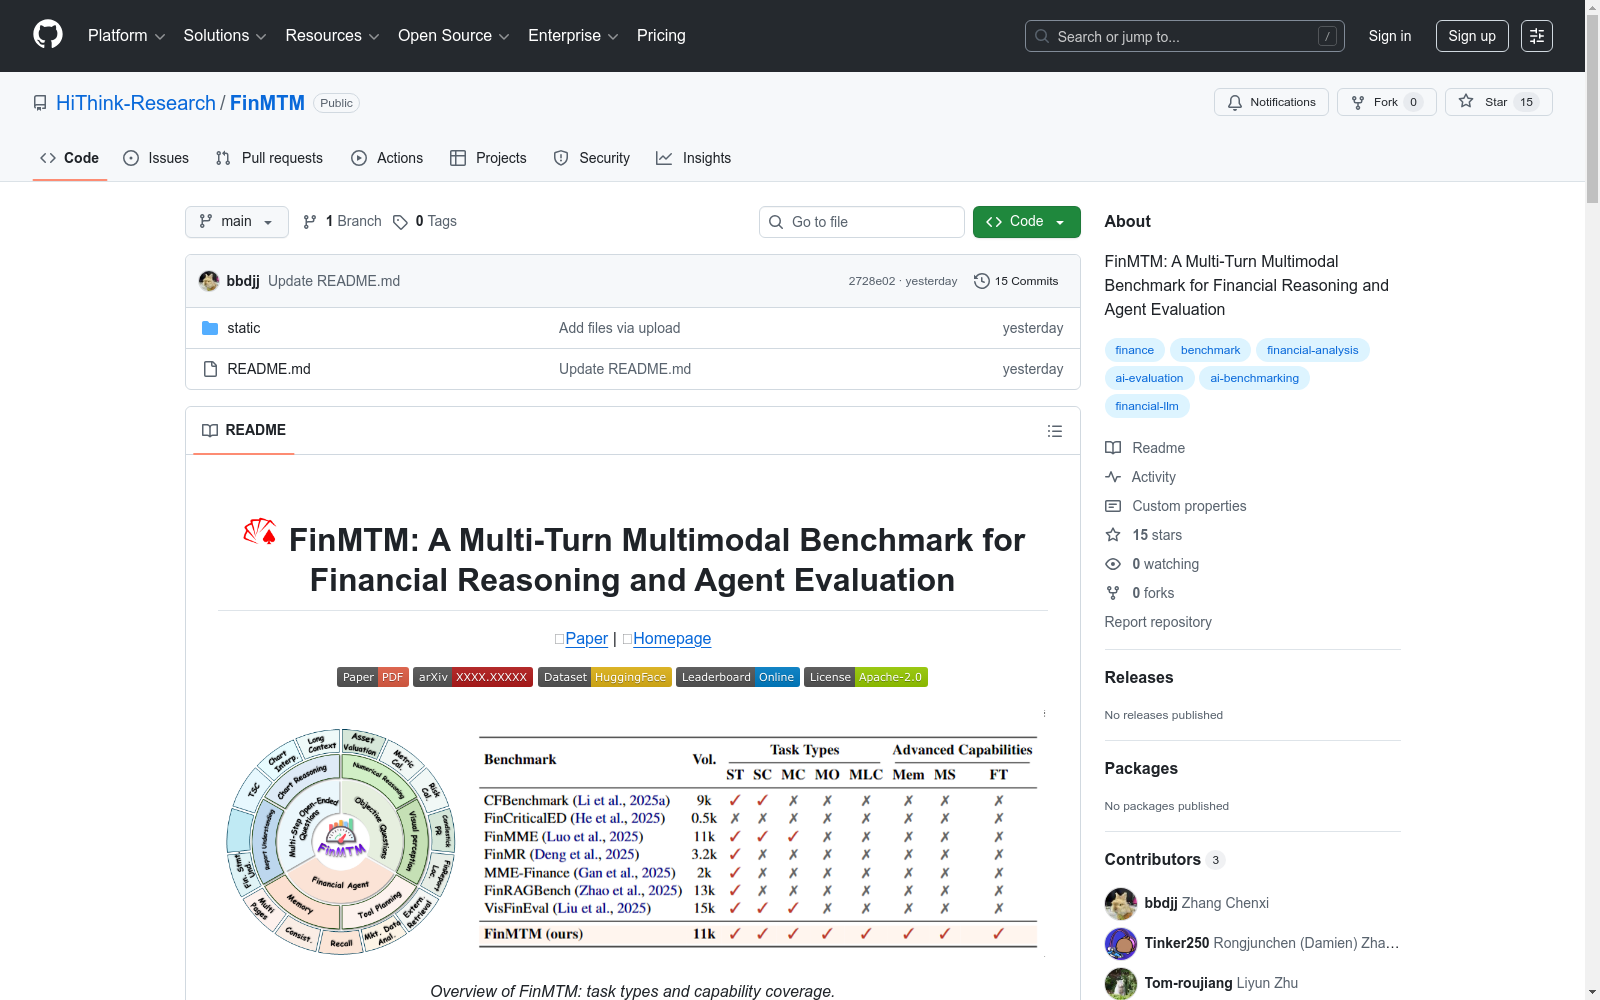
Task: Click the License Apache-2.0 badge
Action: pos(866,677)
